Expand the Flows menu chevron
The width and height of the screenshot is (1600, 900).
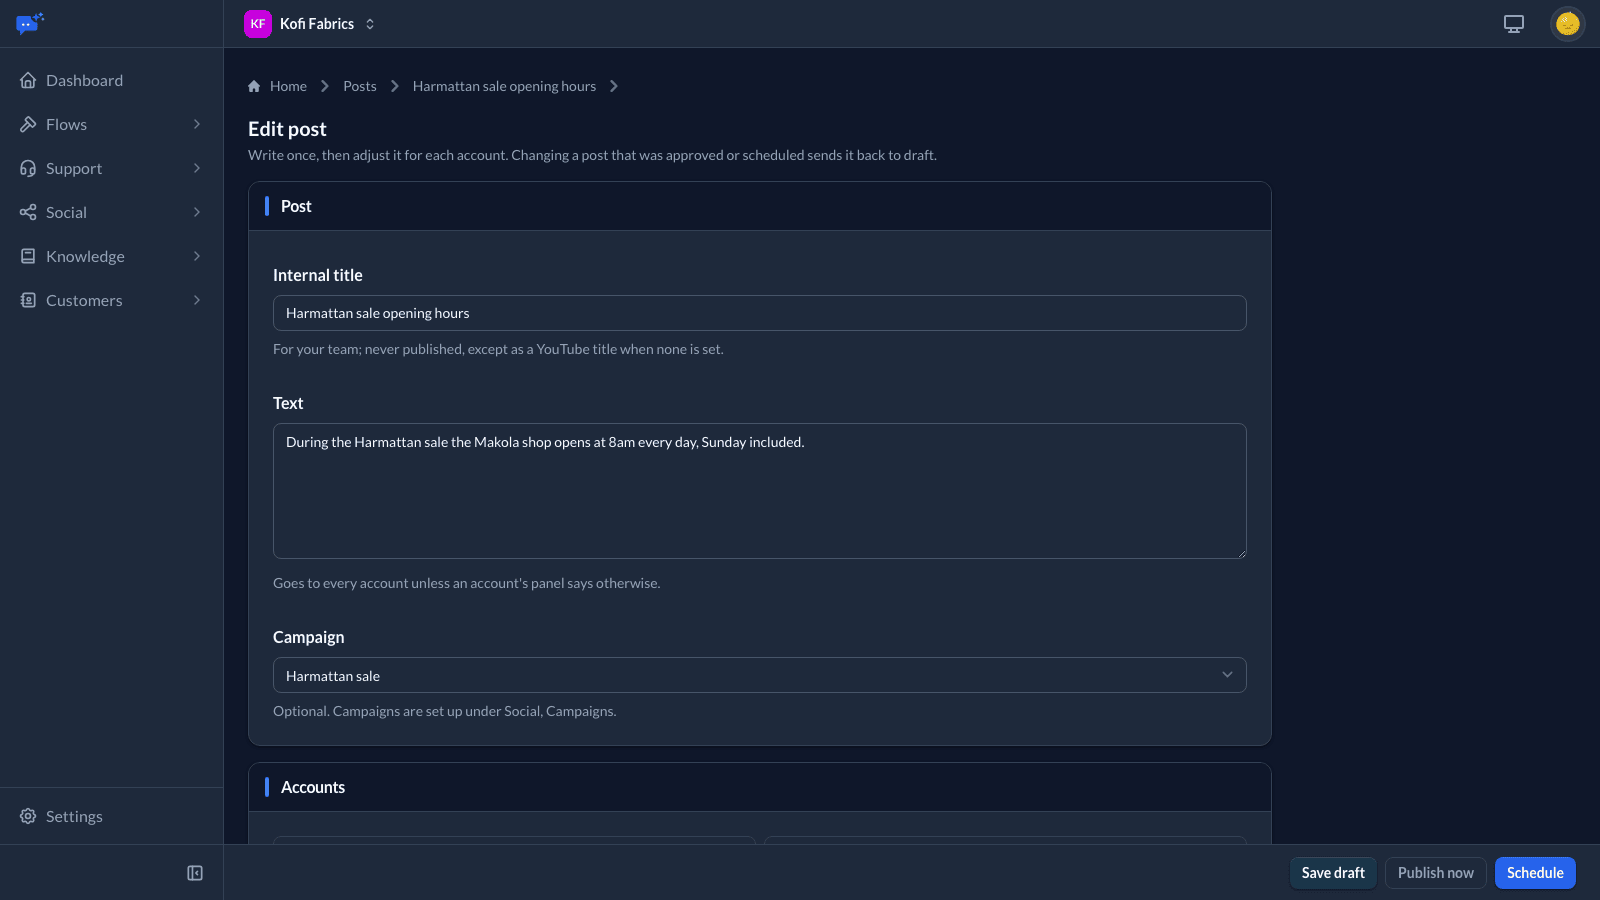(x=197, y=124)
